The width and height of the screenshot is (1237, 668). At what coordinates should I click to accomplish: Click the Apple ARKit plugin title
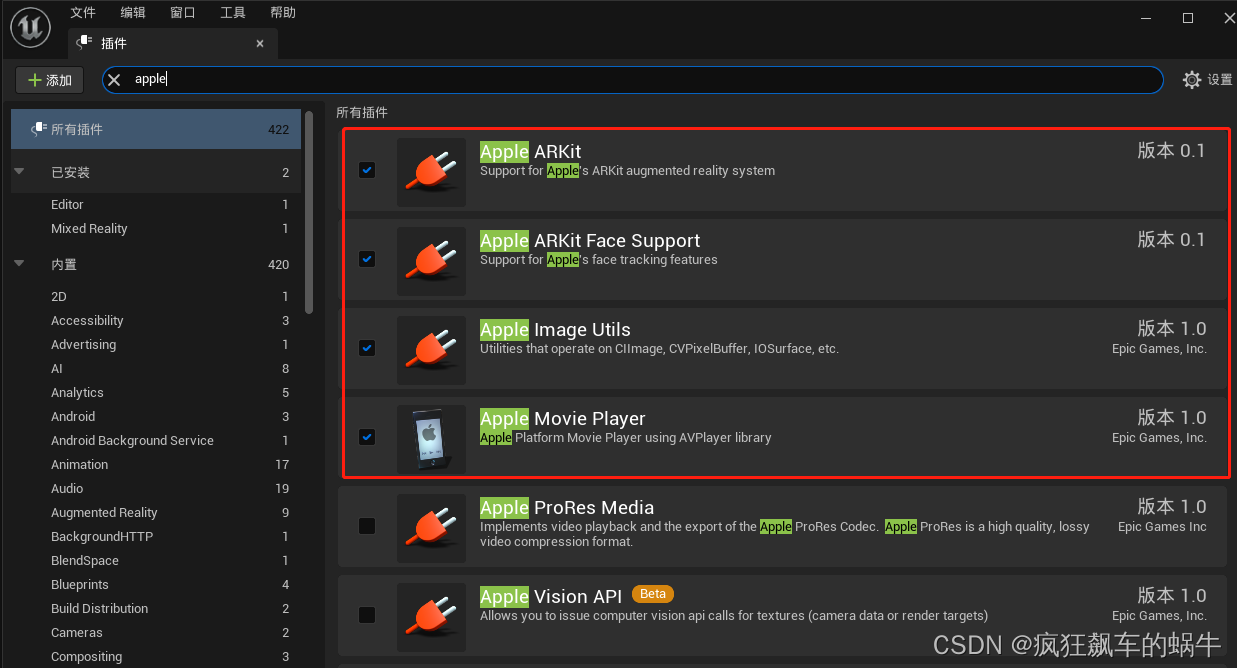pos(530,152)
